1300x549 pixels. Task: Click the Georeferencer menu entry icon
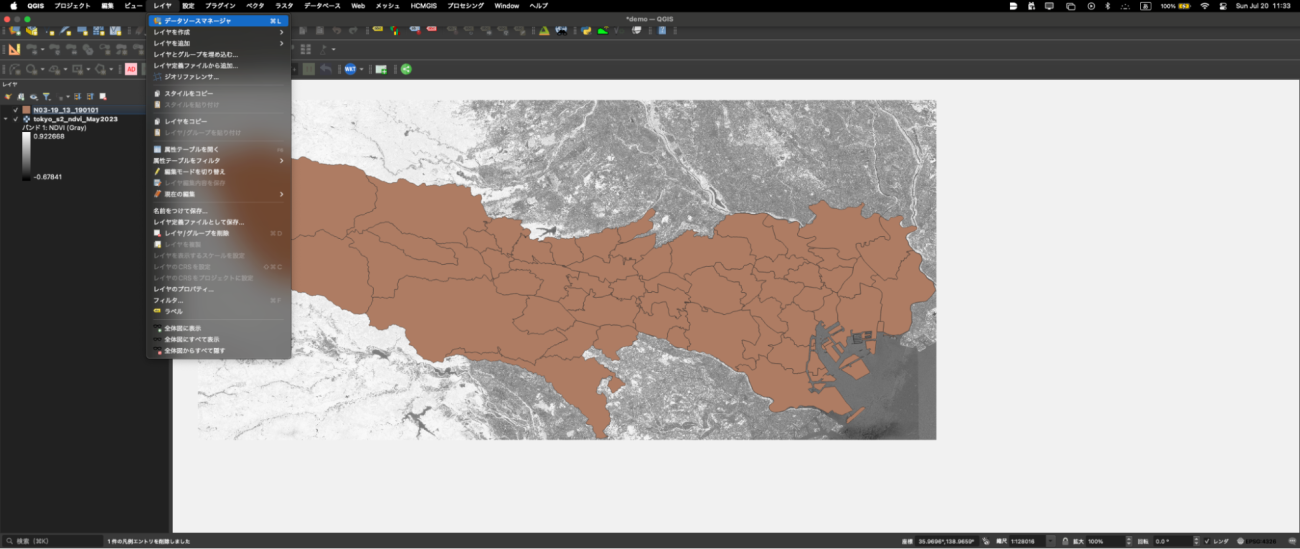point(158,77)
